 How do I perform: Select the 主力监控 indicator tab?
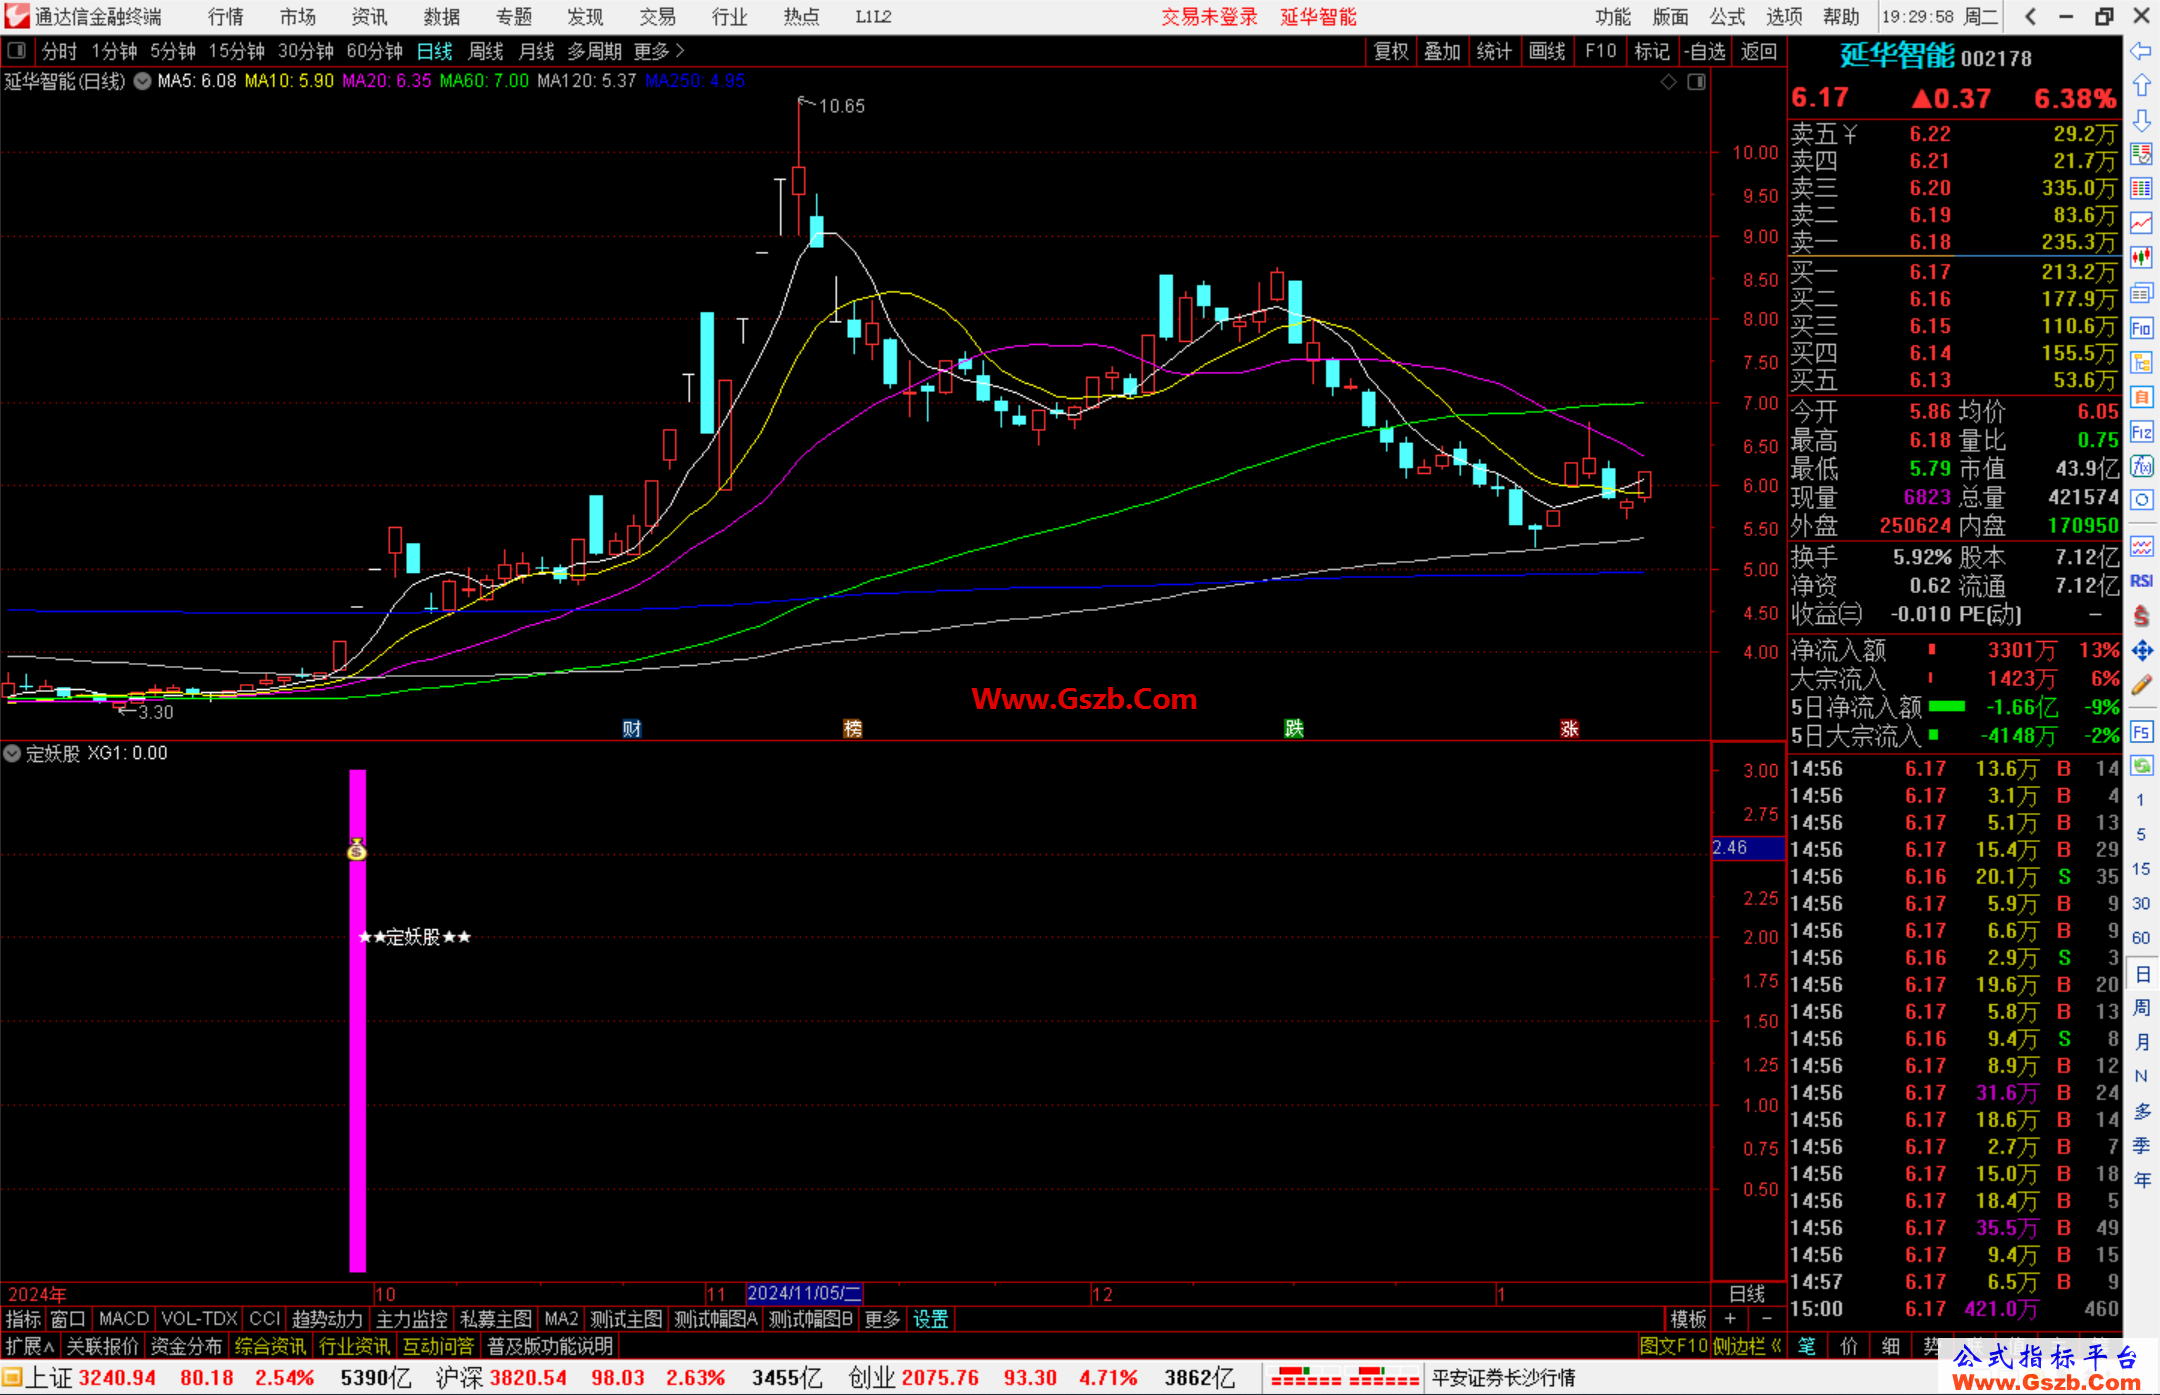(411, 1319)
